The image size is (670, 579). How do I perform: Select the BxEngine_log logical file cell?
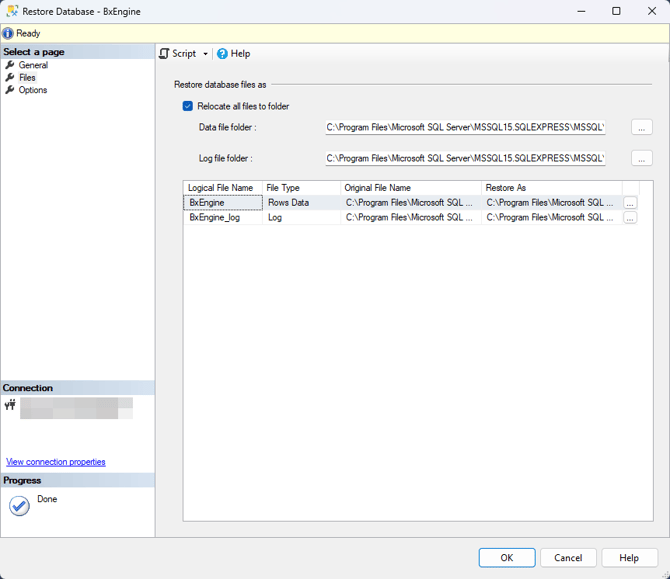tap(223, 217)
